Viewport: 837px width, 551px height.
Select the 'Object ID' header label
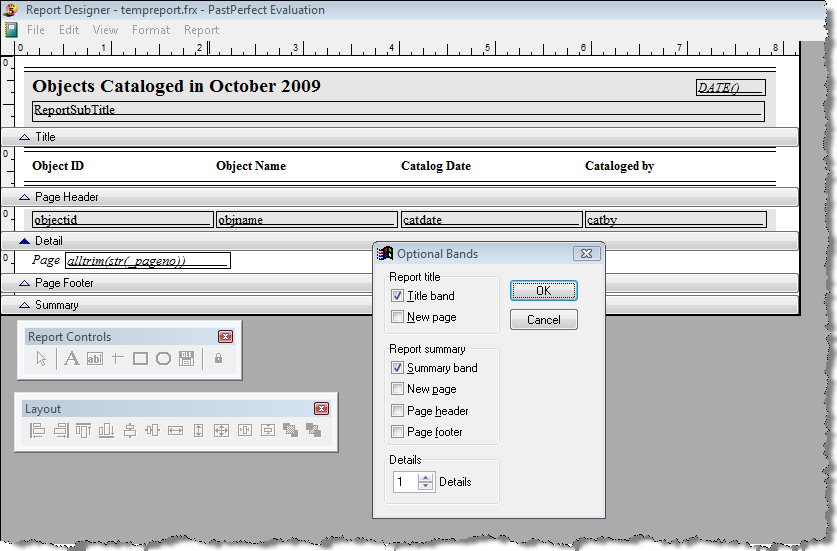click(58, 166)
